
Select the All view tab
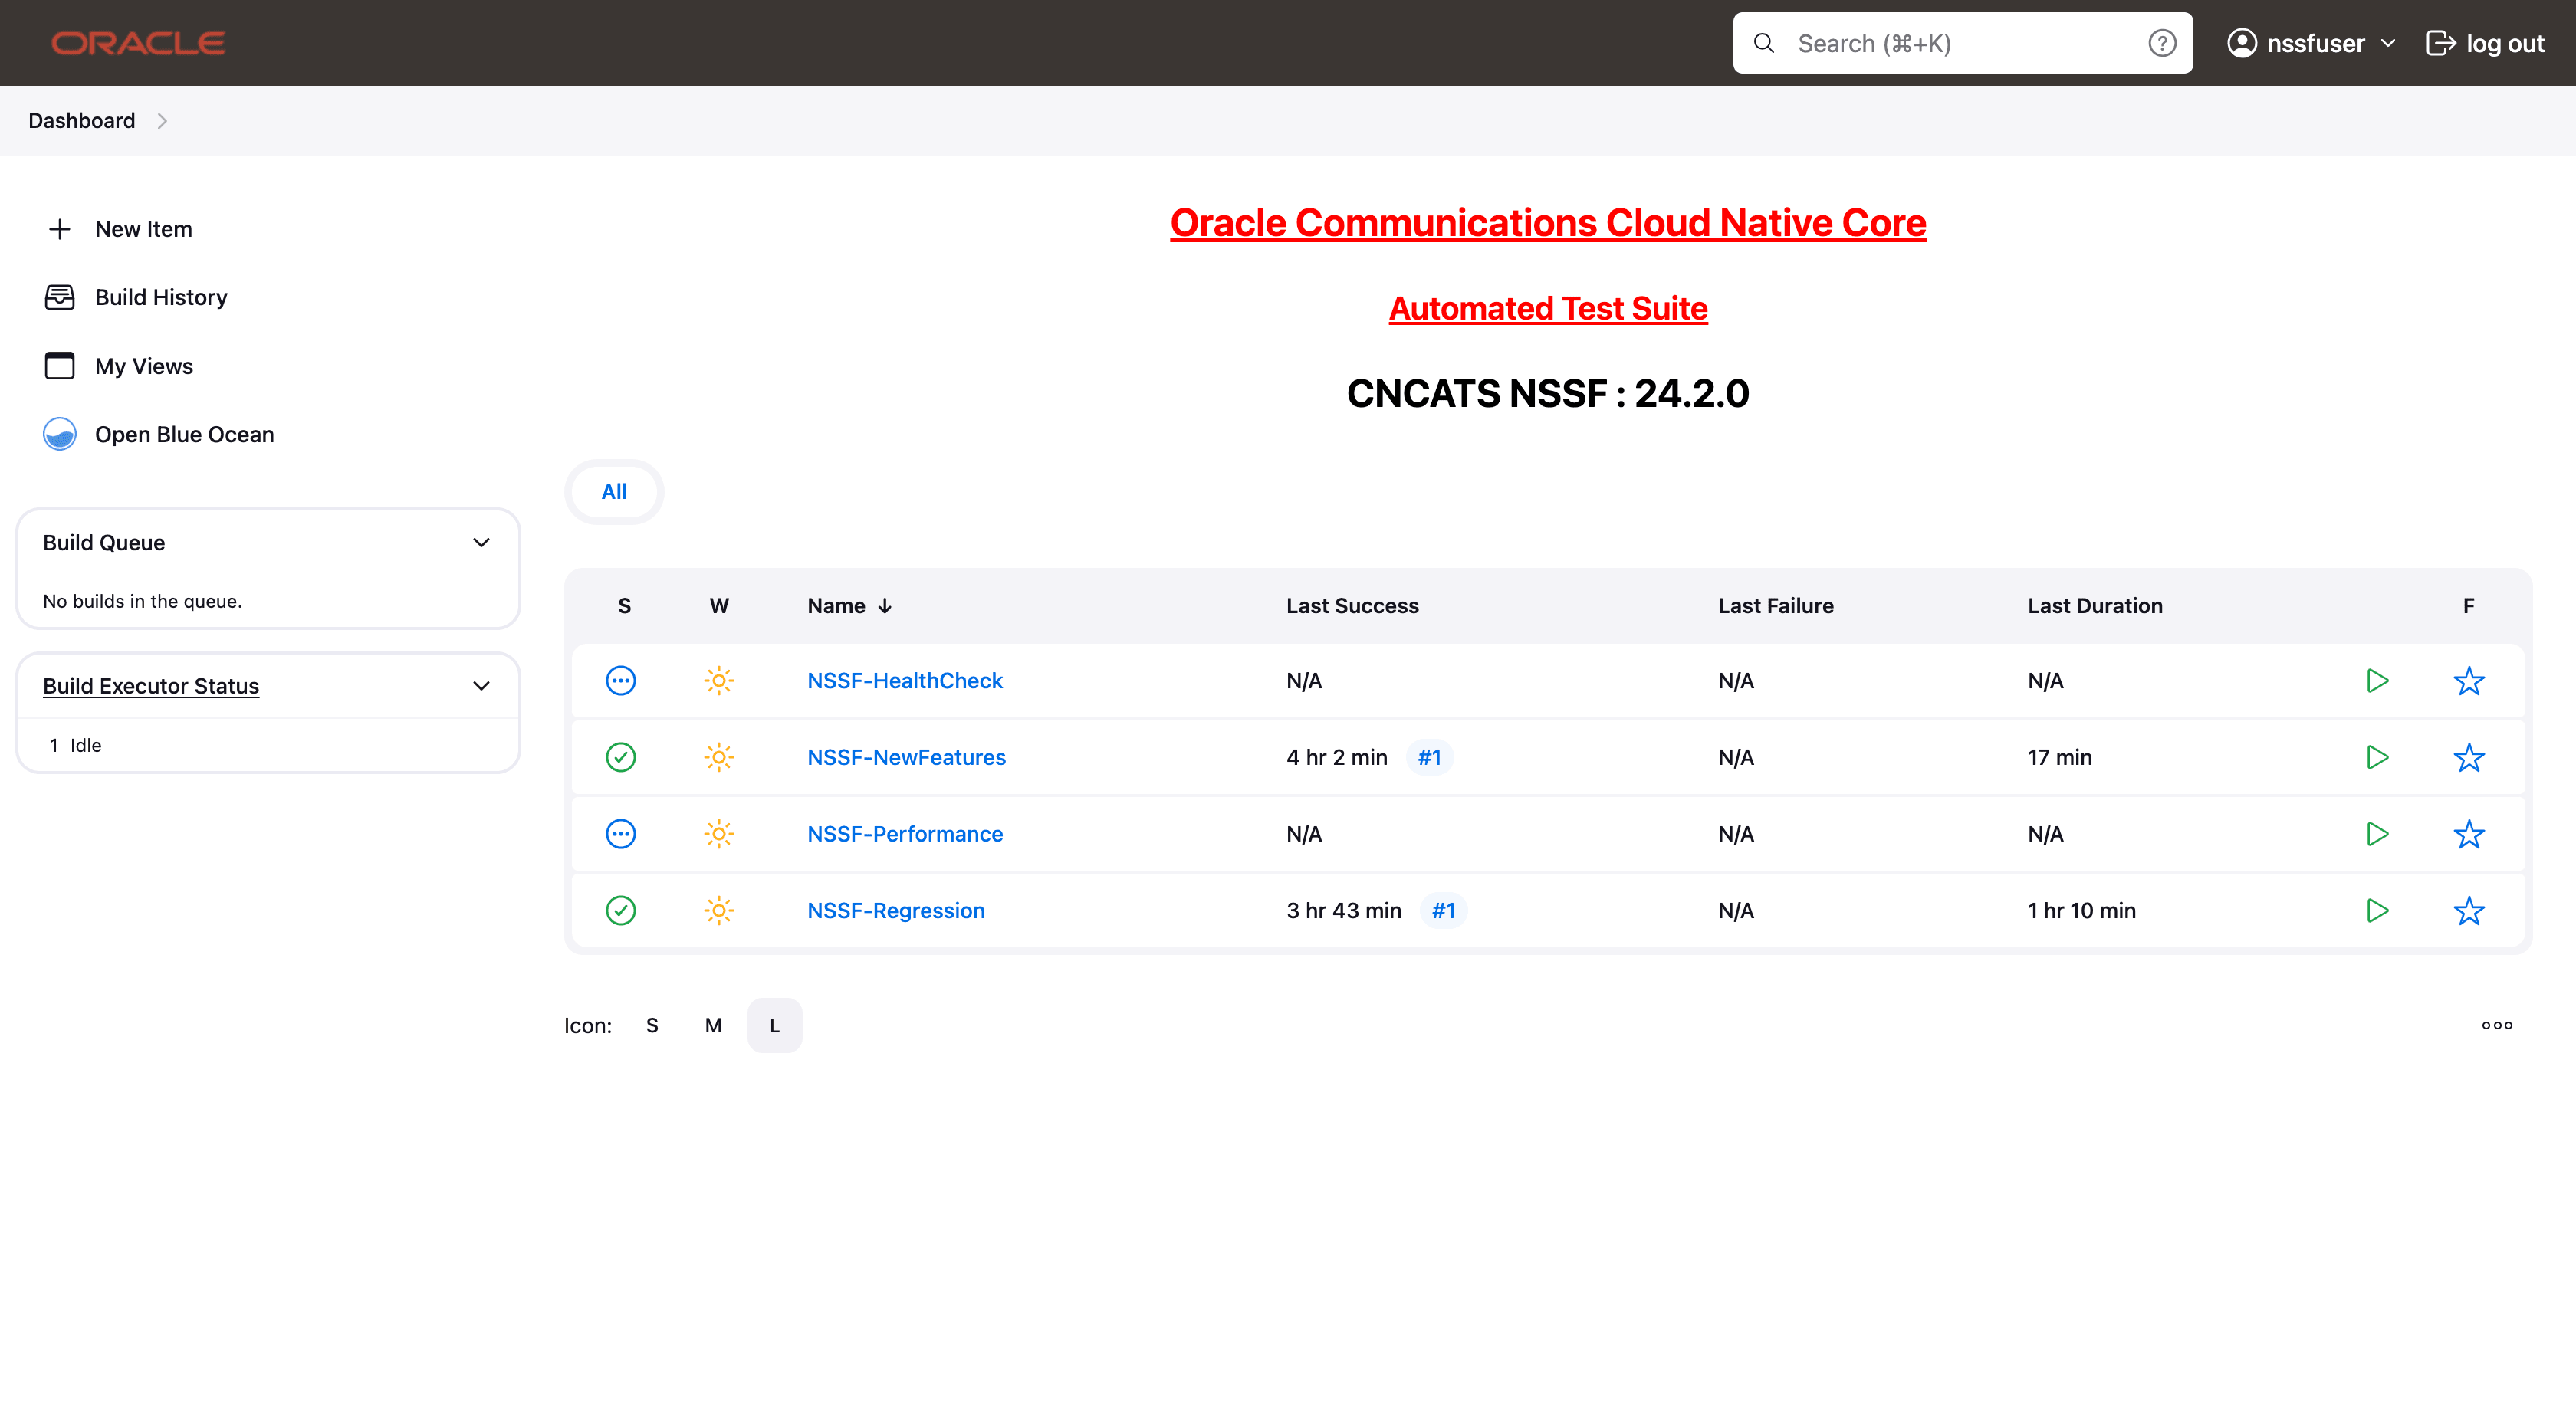tap(614, 491)
